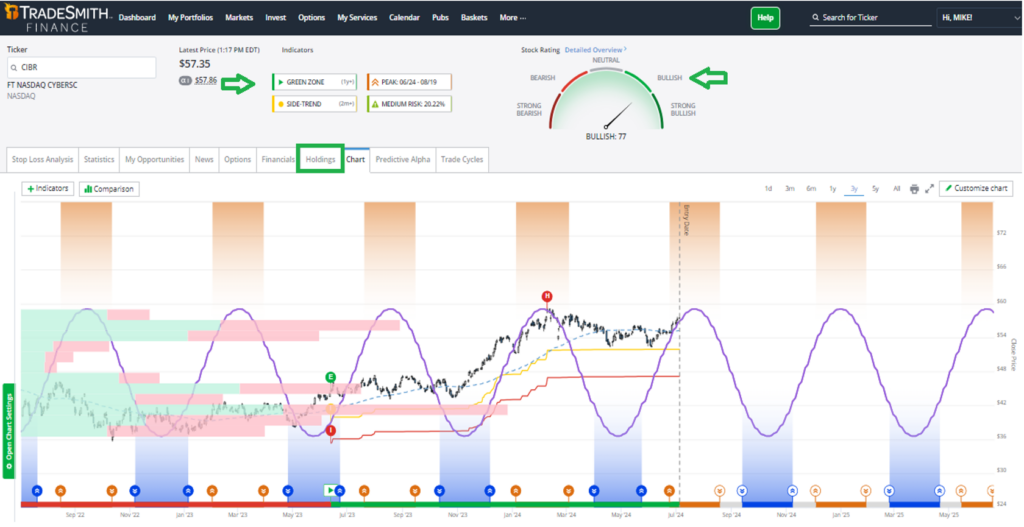This screenshot has width=1024, height=527.
Task: Select the 5y chart range
Action: pyautogui.click(x=875, y=189)
